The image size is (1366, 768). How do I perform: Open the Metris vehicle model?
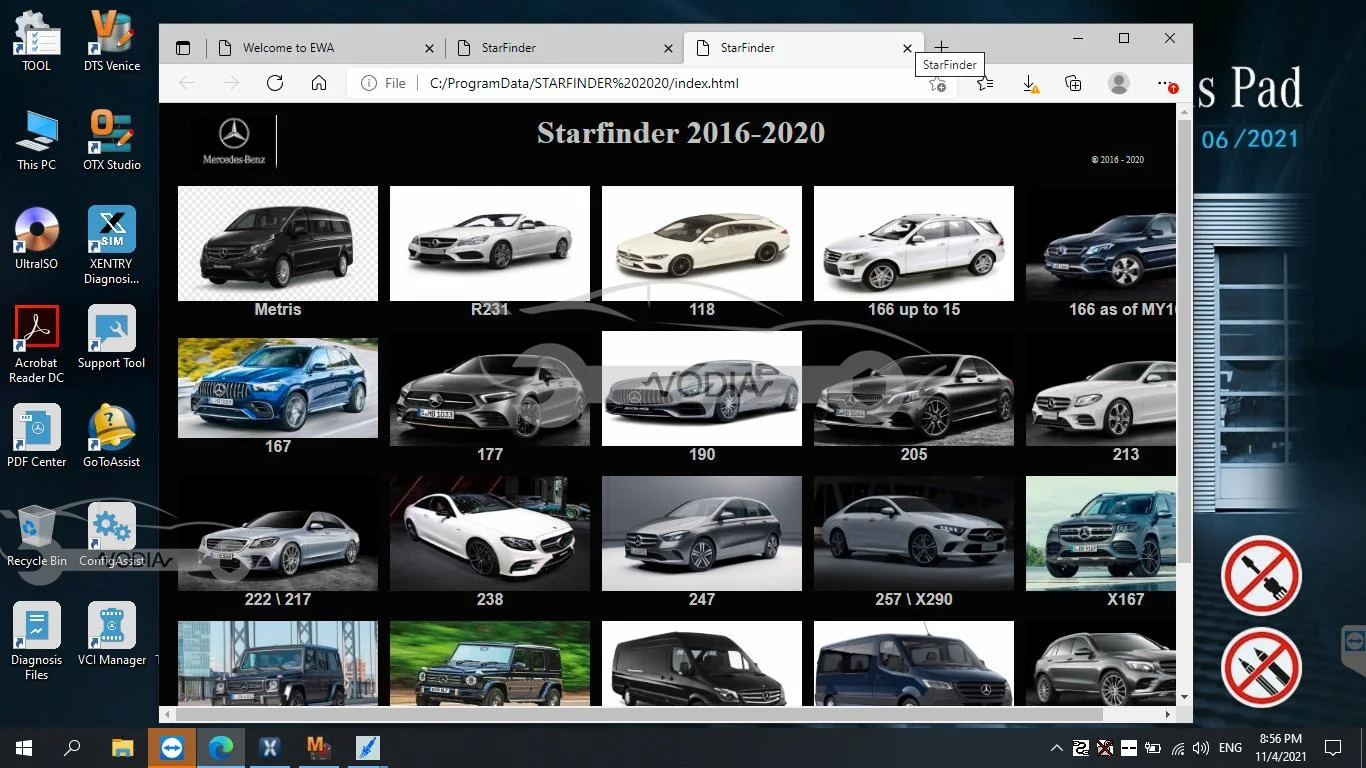[277, 244]
